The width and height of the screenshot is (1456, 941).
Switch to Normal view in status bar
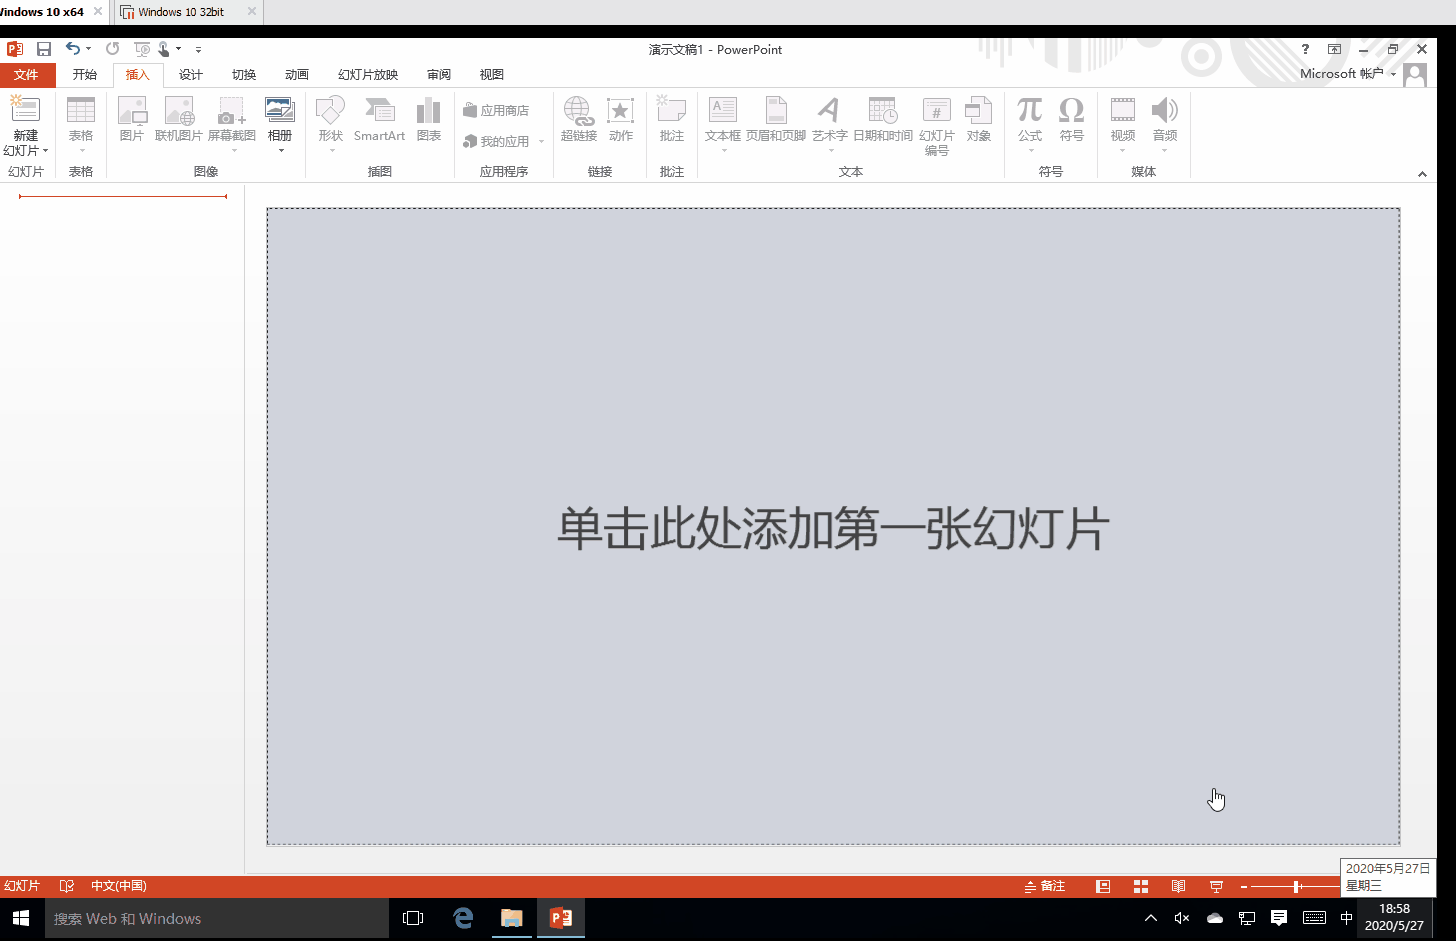(x=1103, y=886)
